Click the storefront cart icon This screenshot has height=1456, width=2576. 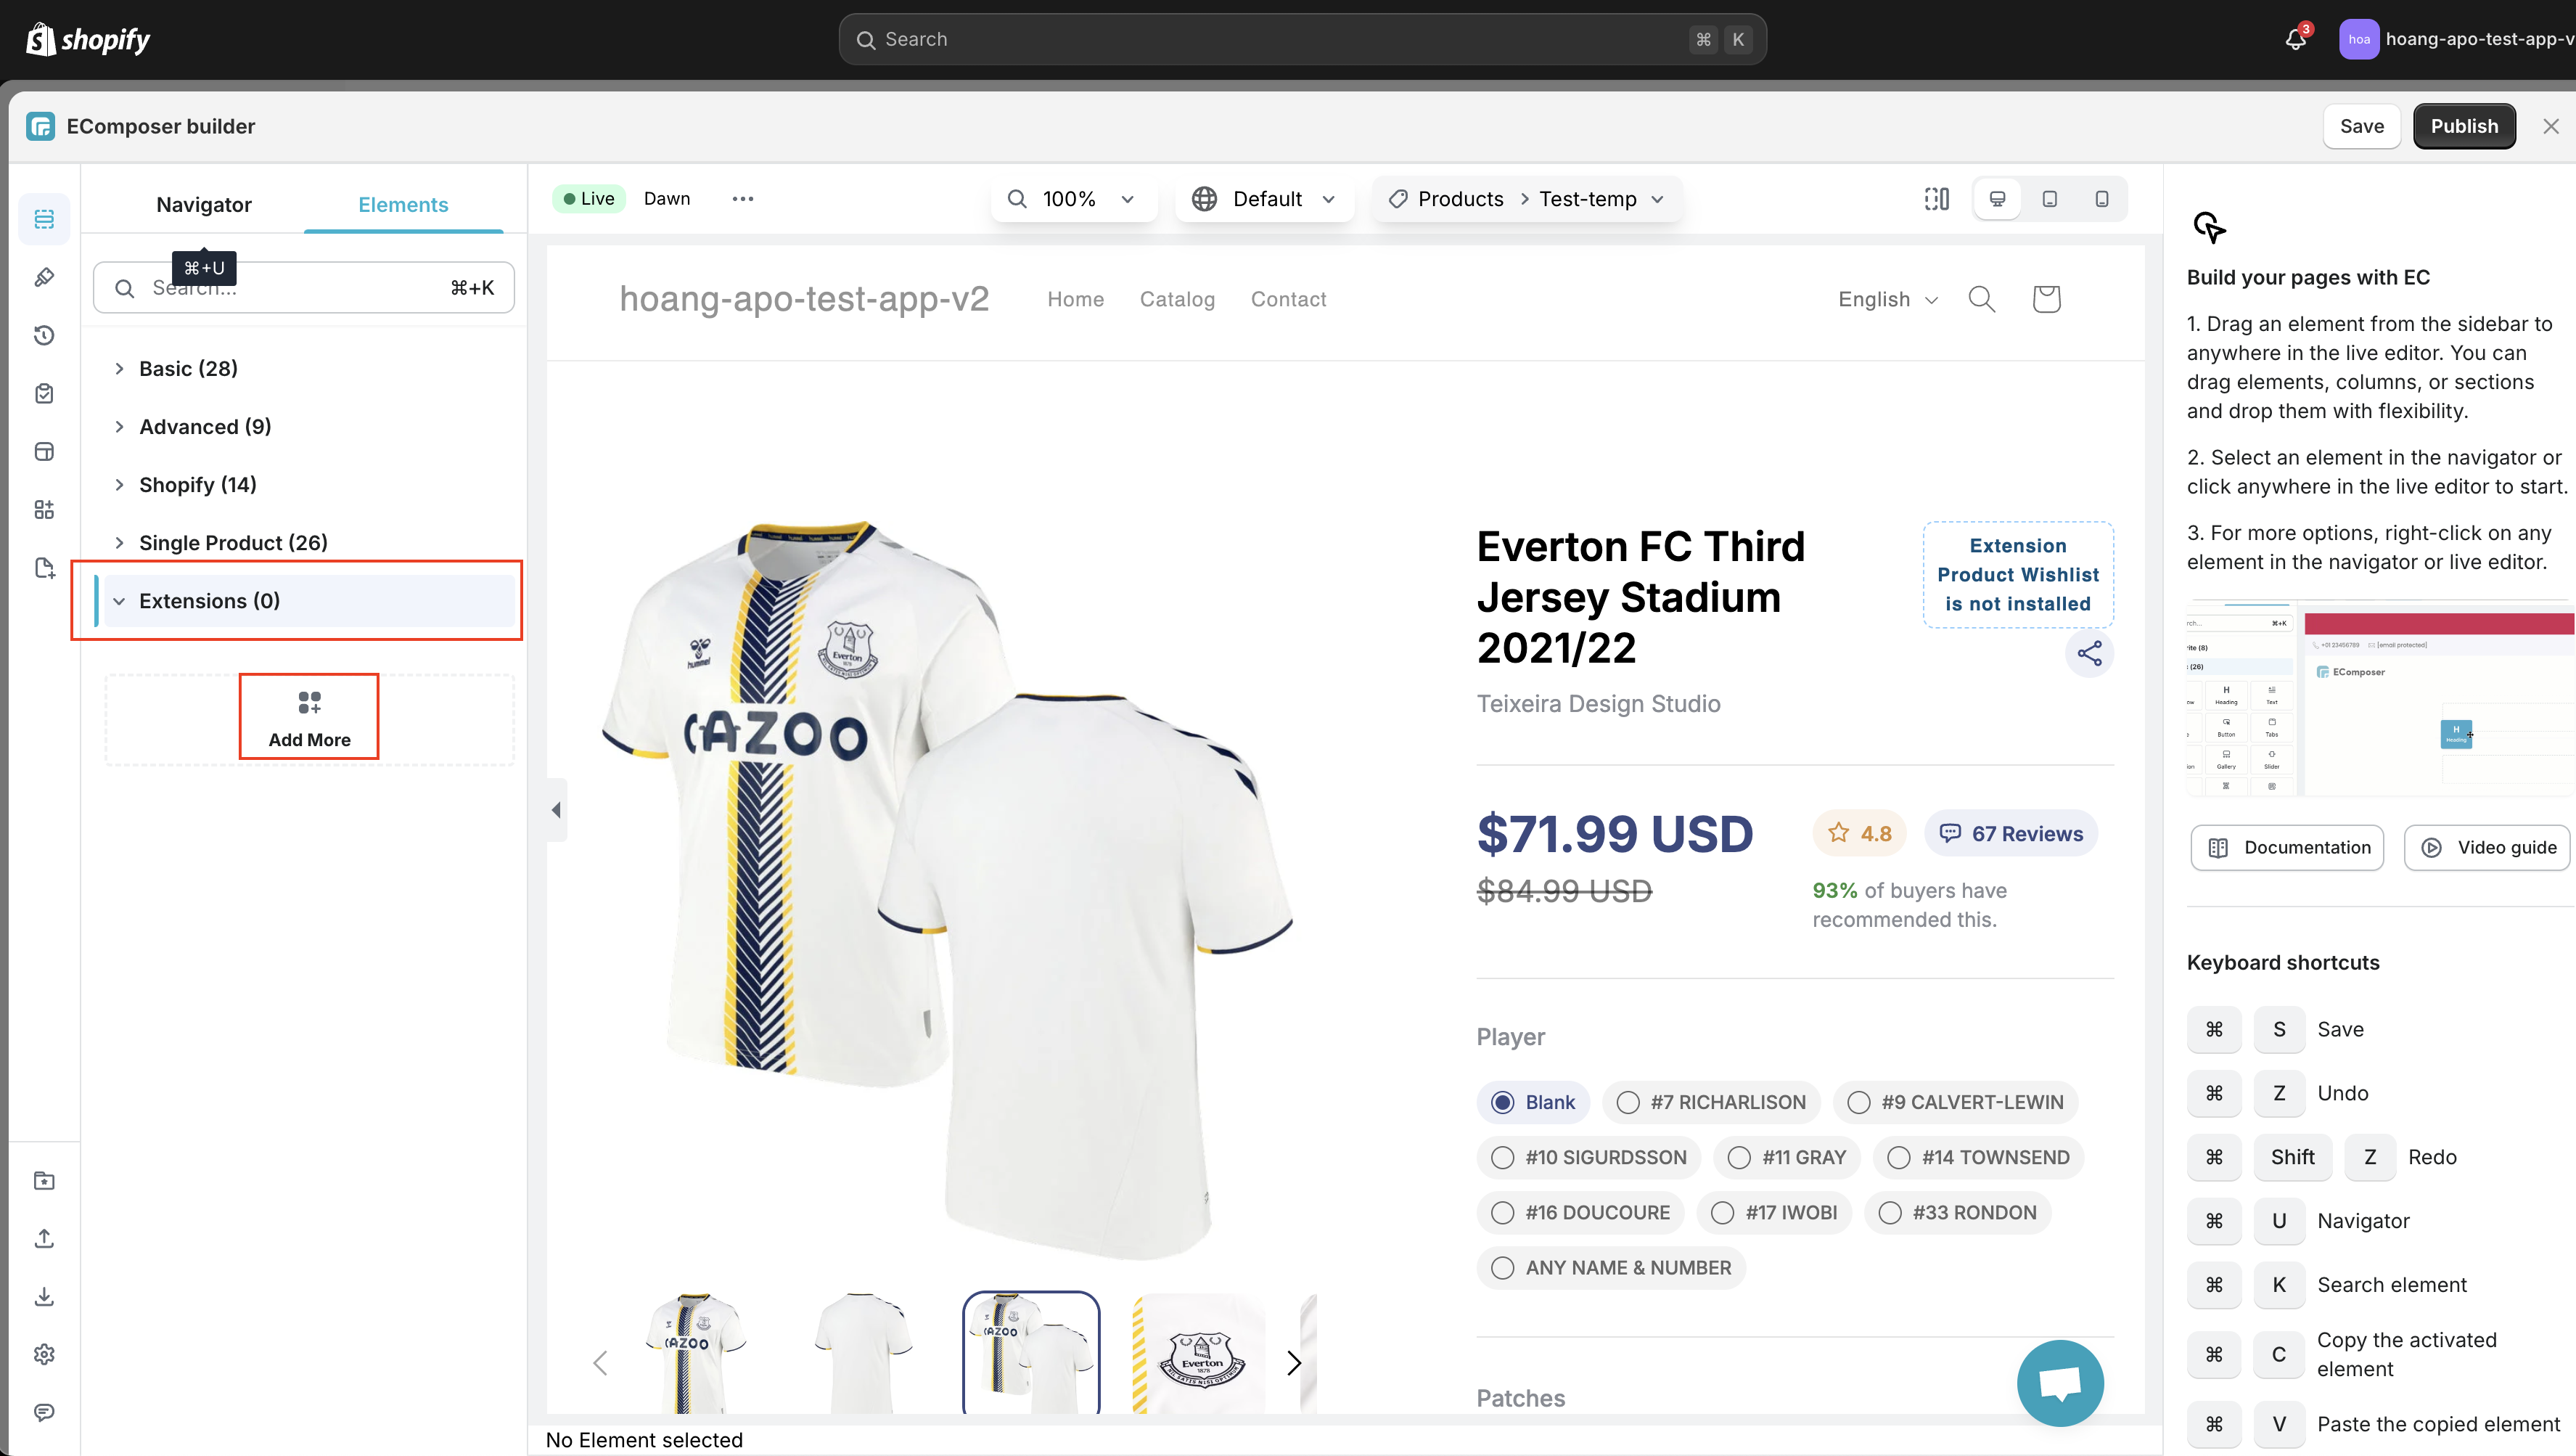point(2046,299)
